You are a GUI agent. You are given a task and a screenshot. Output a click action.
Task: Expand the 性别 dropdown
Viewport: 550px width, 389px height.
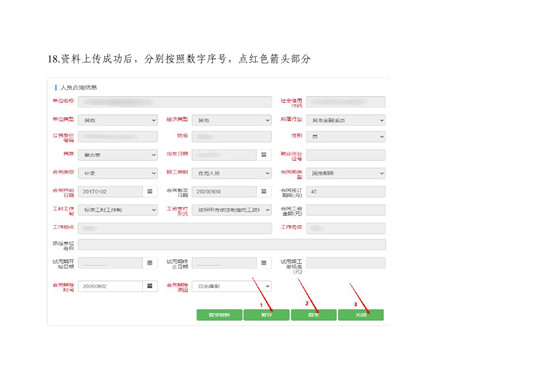tap(346, 137)
